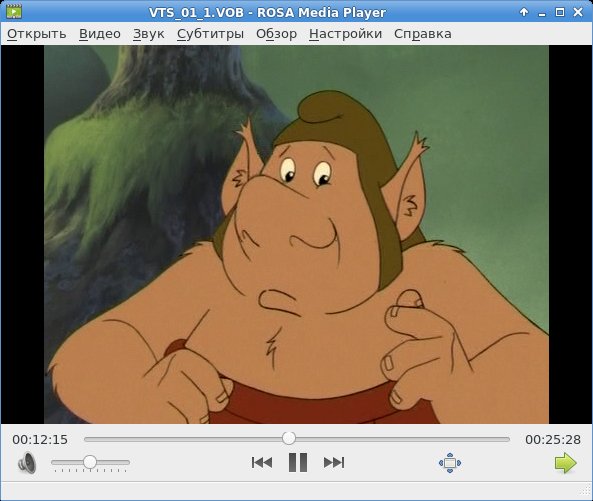Open the Справка menu
This screenshot has width=593, height=501.
[422, 34]
